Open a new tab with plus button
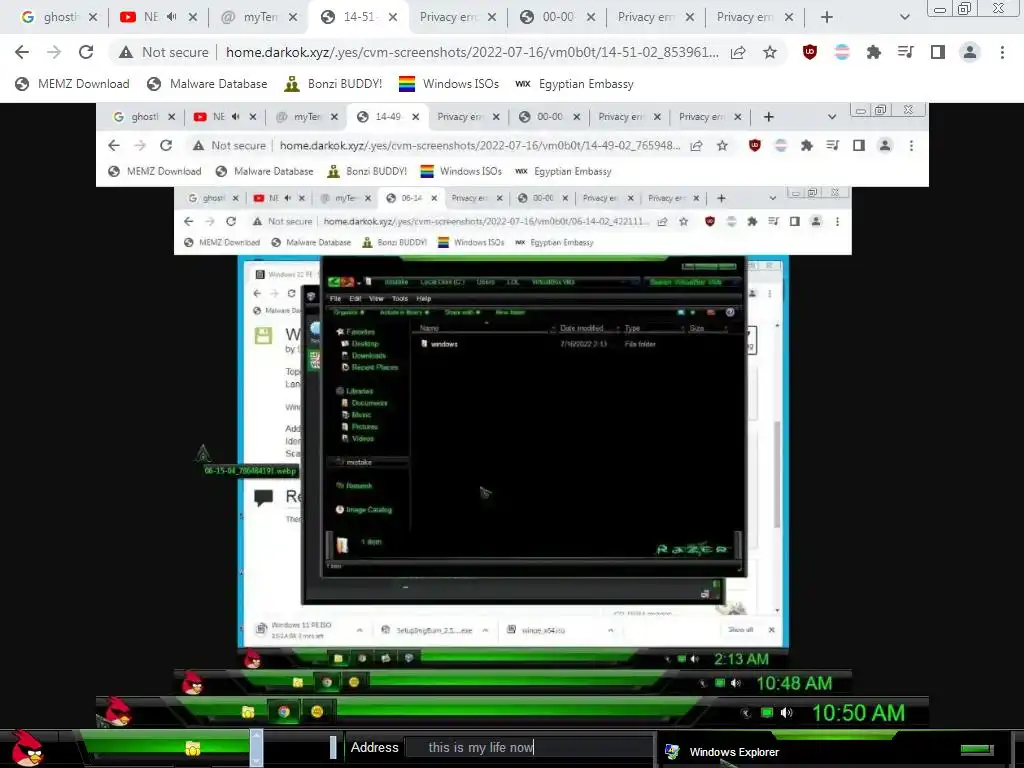 827,18
